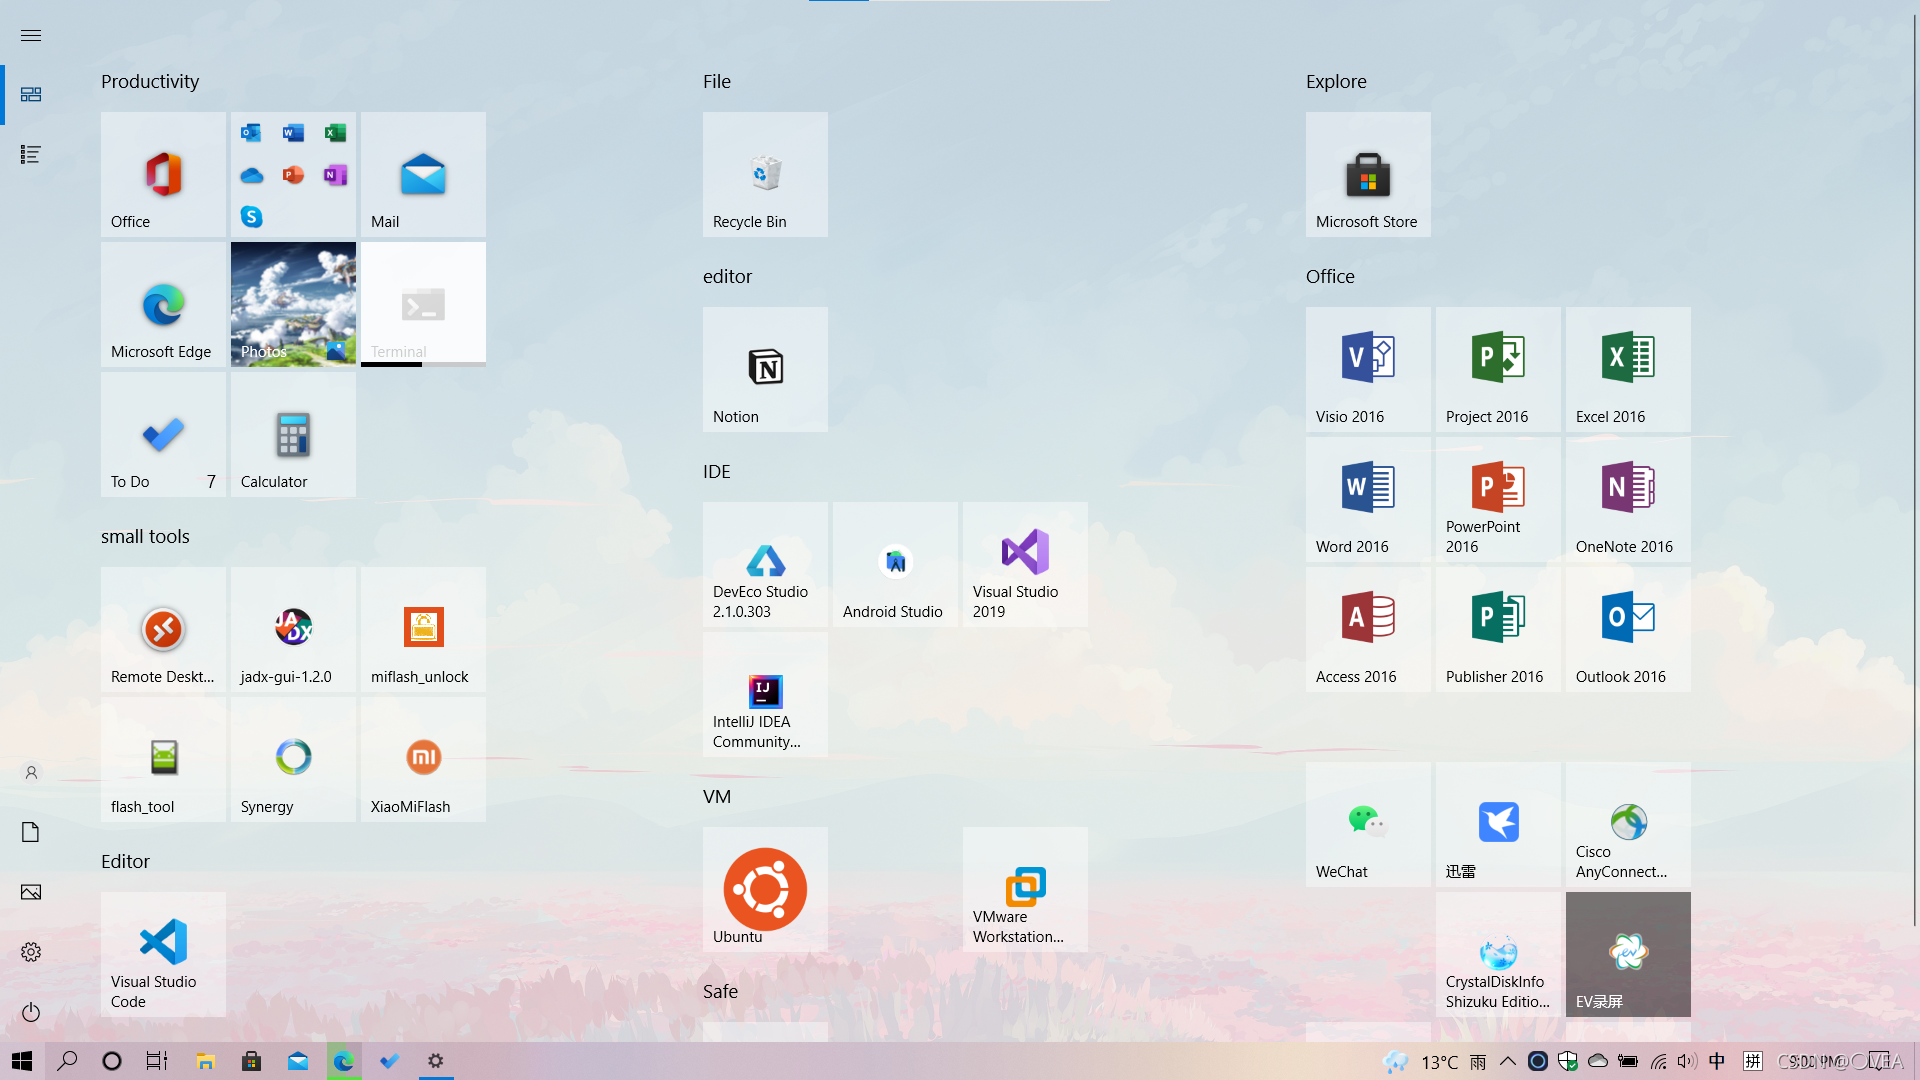Open WeChat app tile
The image size is (1920, 1080).
click(1367, 824)
